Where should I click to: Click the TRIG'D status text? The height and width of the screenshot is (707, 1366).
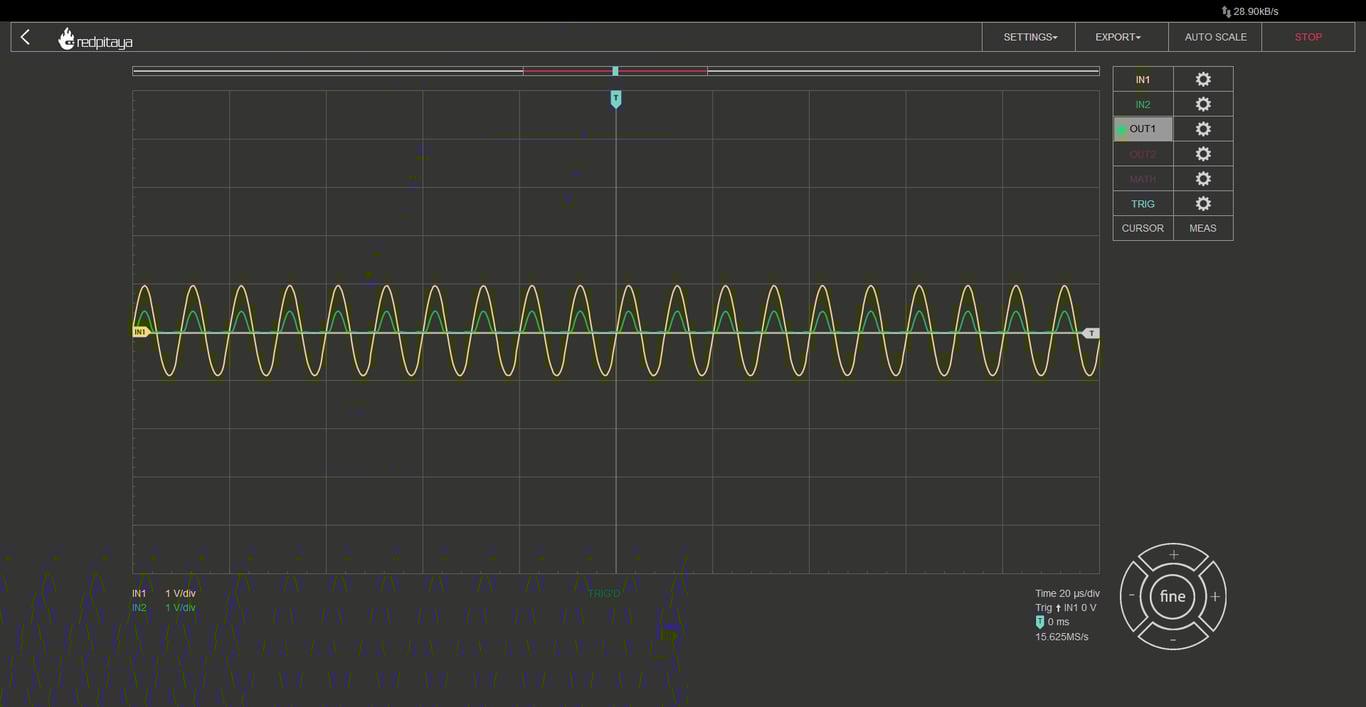[604, 594]
